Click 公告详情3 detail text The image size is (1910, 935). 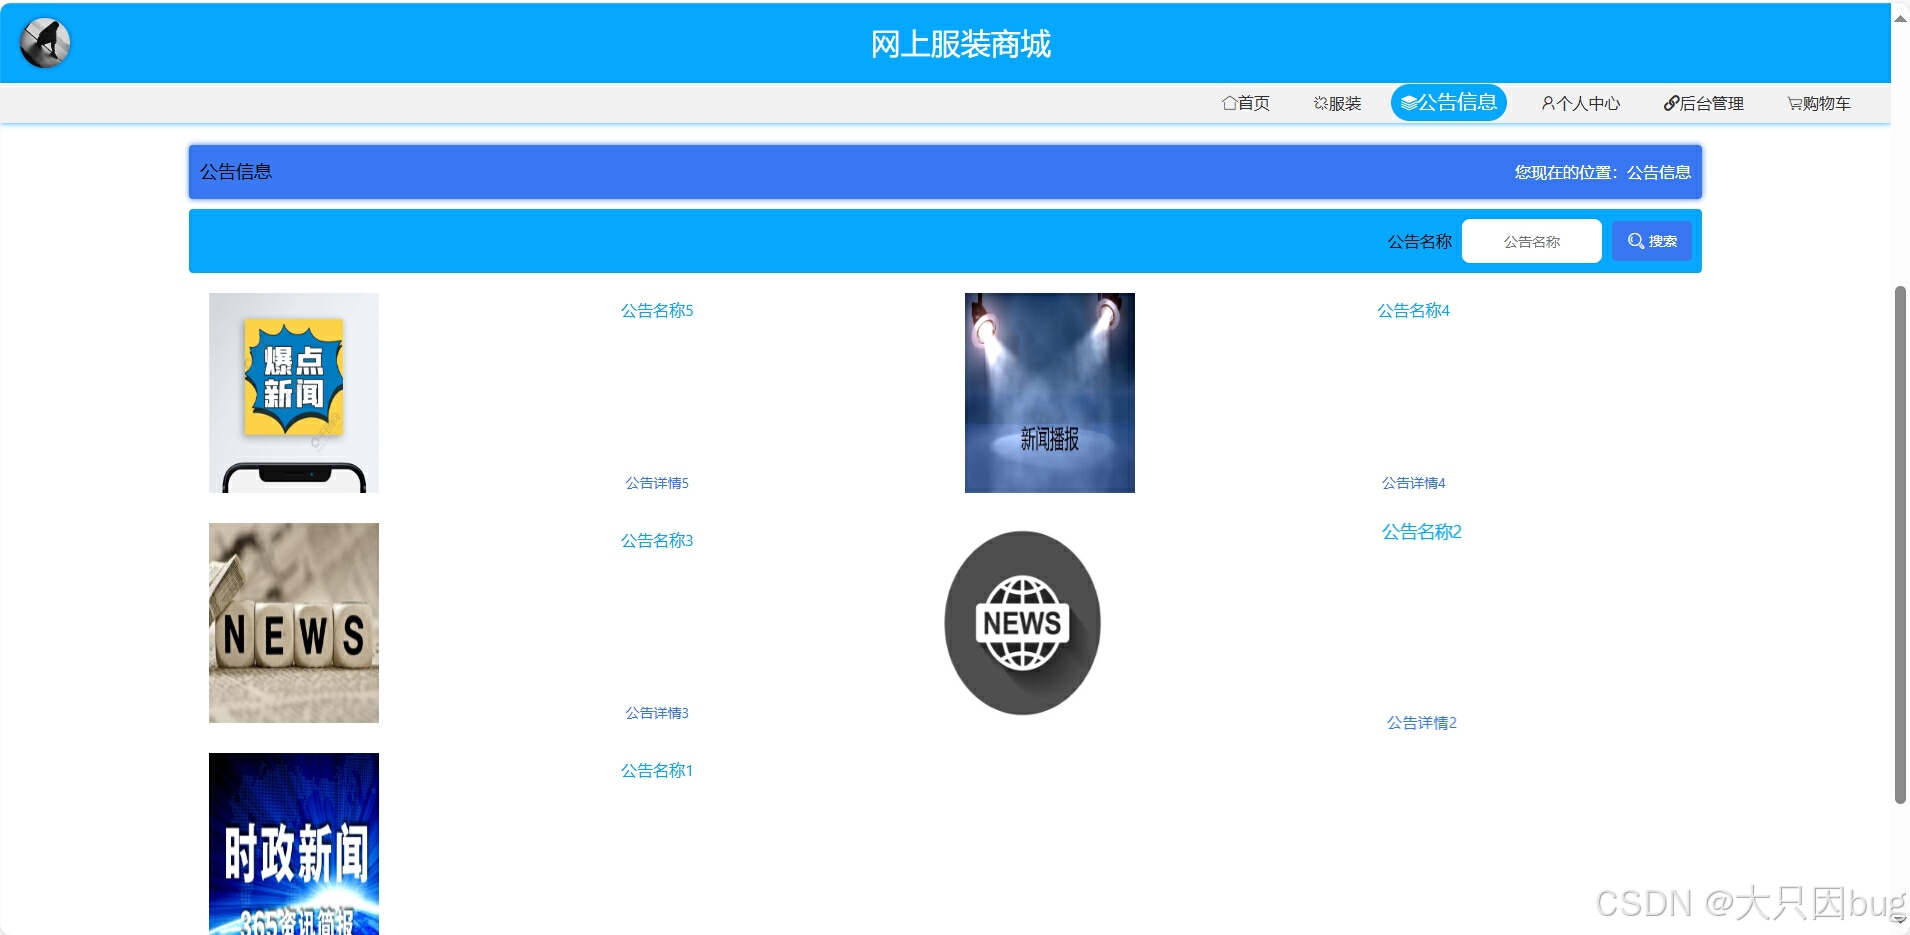657,713
